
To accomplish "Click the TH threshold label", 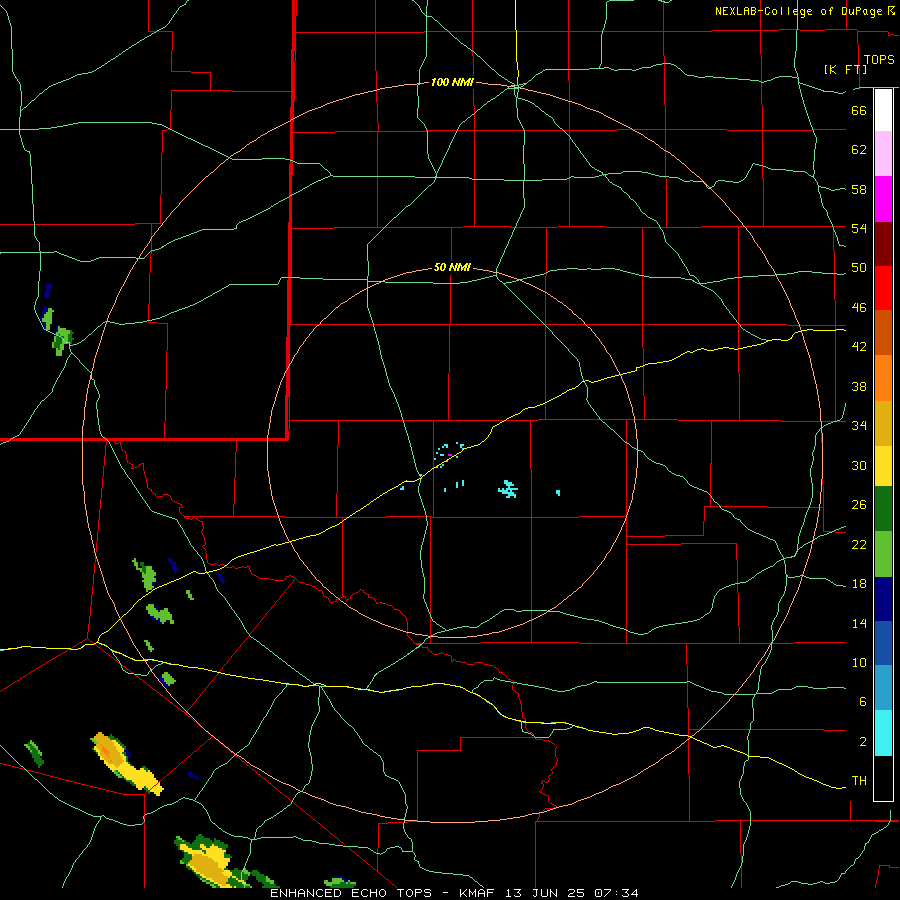I will 859,781.
